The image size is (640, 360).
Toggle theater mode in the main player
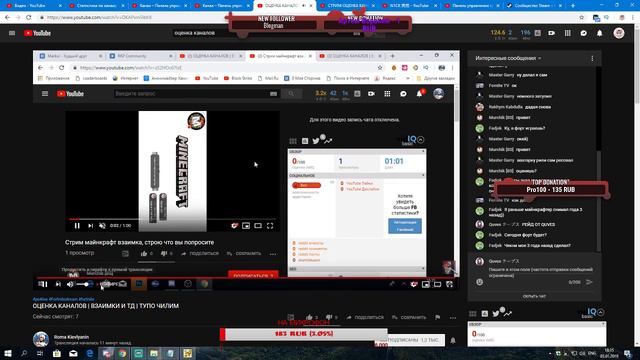pos(437,284)
